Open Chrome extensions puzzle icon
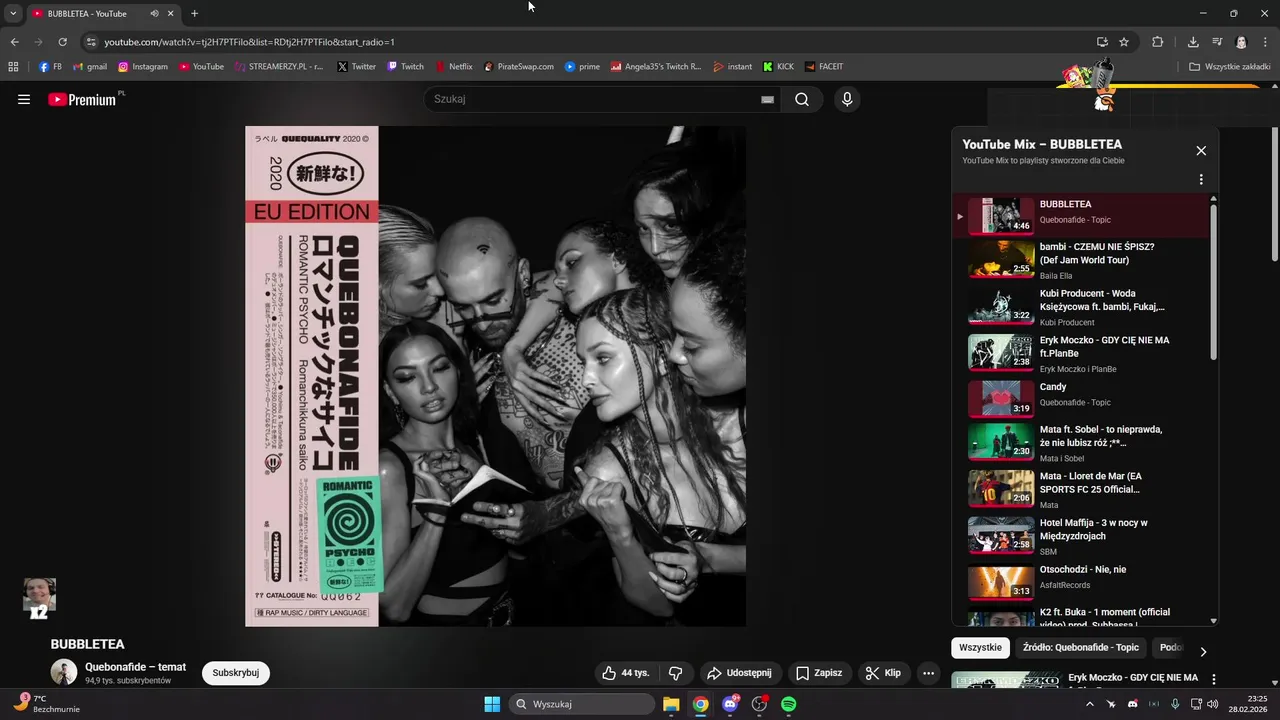1280x720 pixels. point(1158,42)
